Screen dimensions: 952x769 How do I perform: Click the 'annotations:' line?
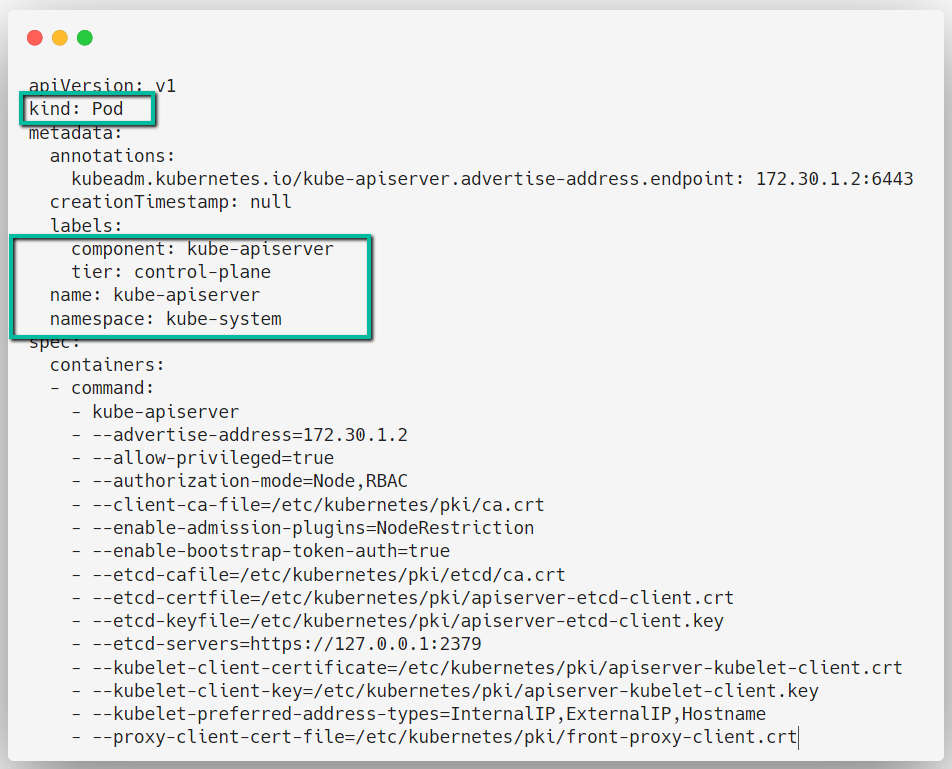(x=112, y=155)
